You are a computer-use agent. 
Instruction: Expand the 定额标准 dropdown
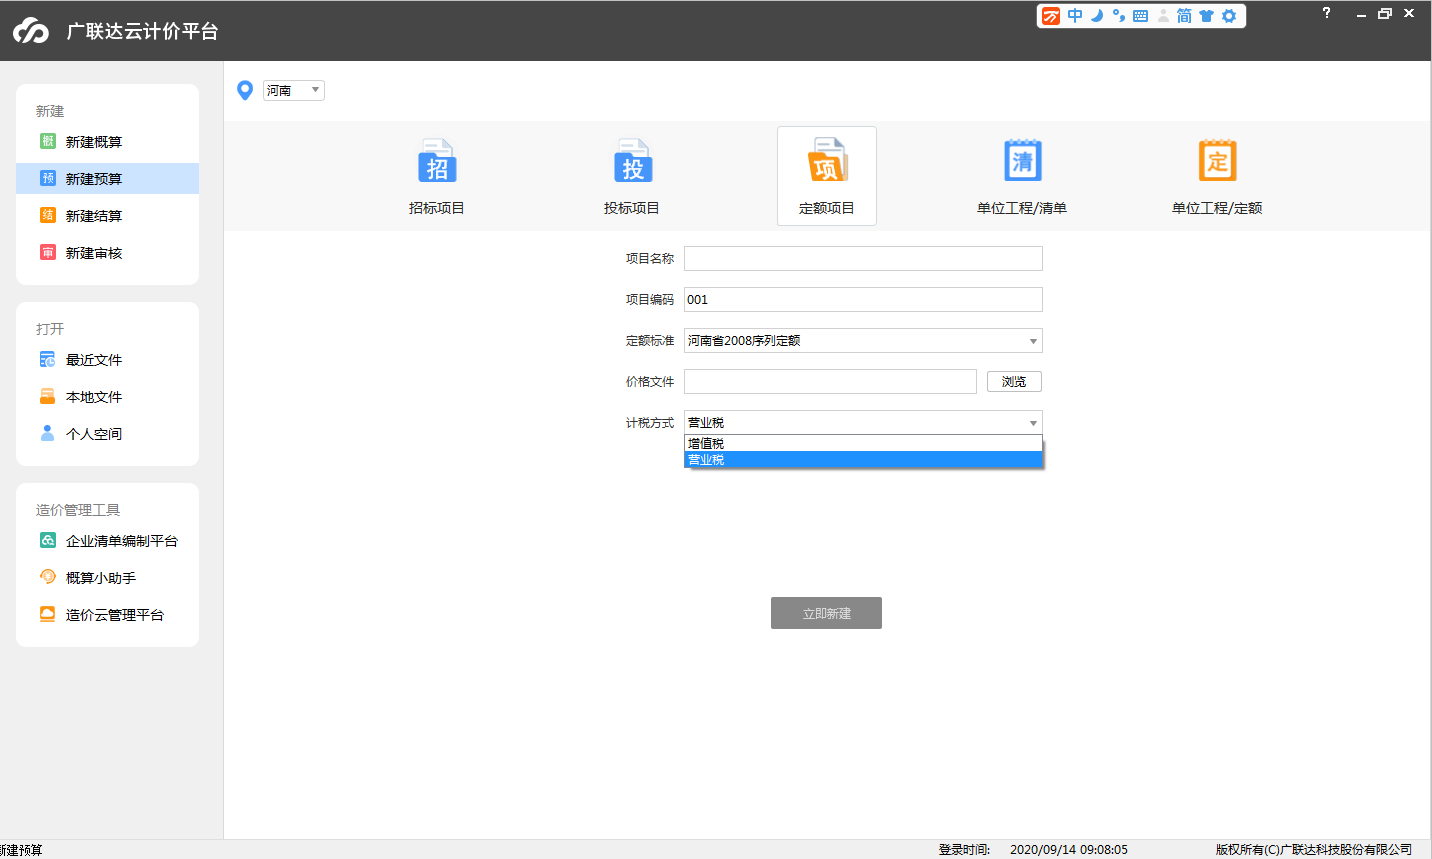863,341
